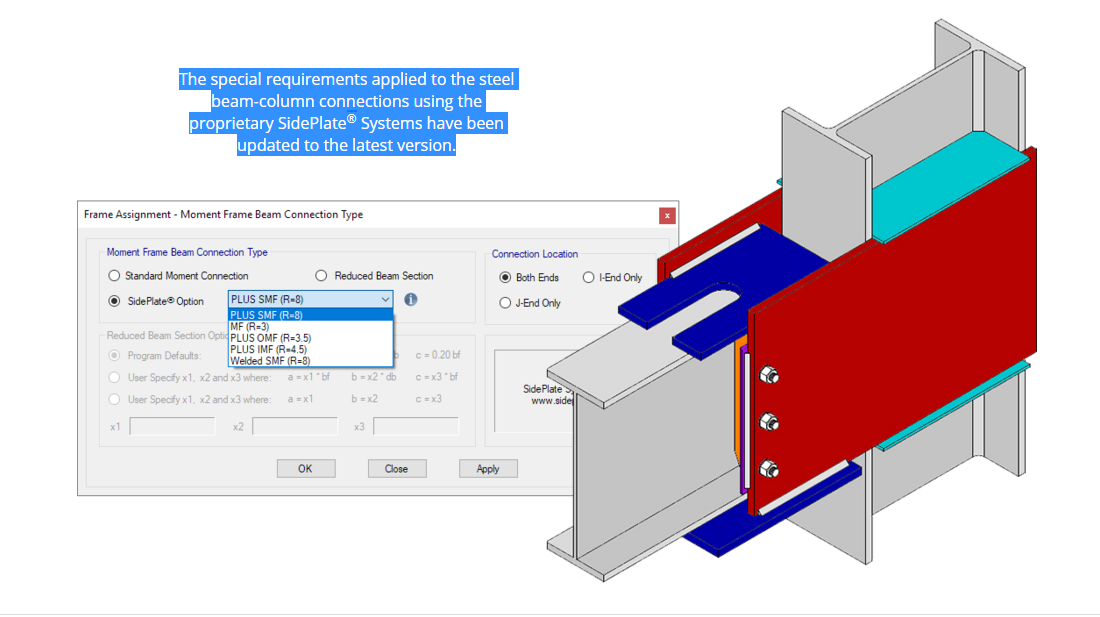Click the 'b = x2 * db' formula text
The width and height of the screenshot is (1100, 617).
tap(374, 377)
